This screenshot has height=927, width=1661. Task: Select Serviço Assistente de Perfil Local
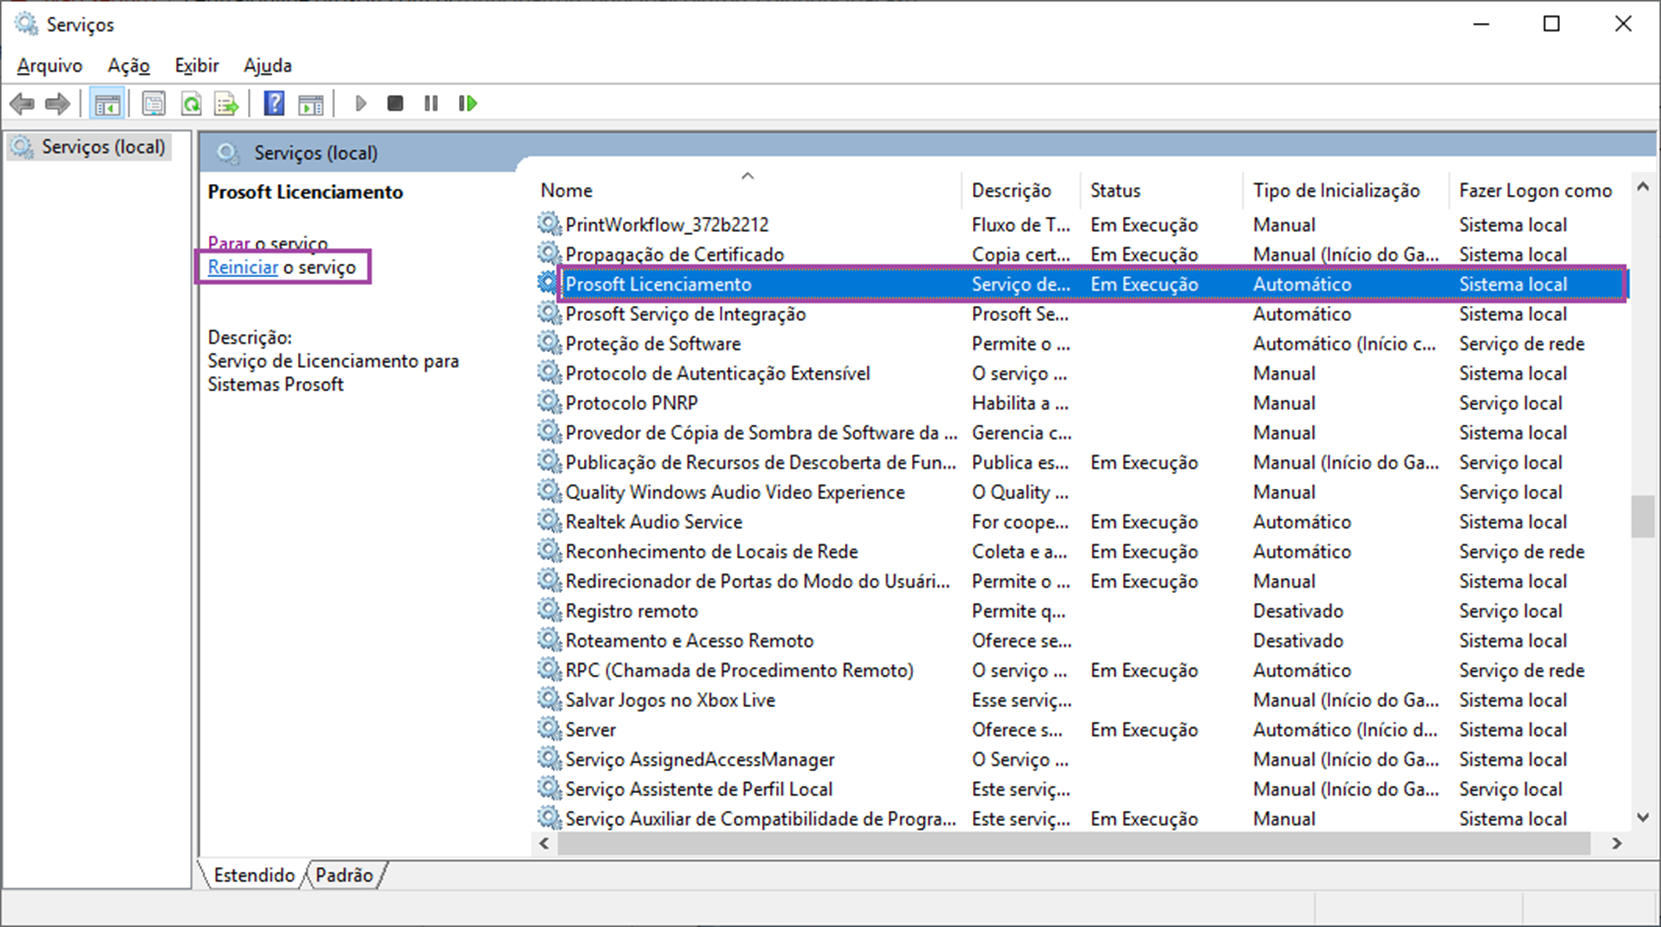(699, 789)
